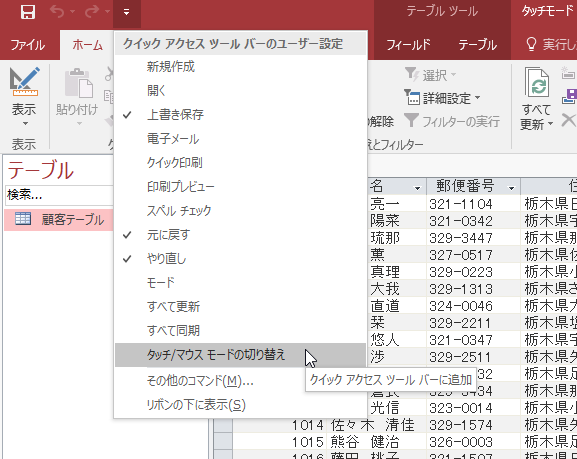Click the Redo arrow icon

(x=92, y=12)
